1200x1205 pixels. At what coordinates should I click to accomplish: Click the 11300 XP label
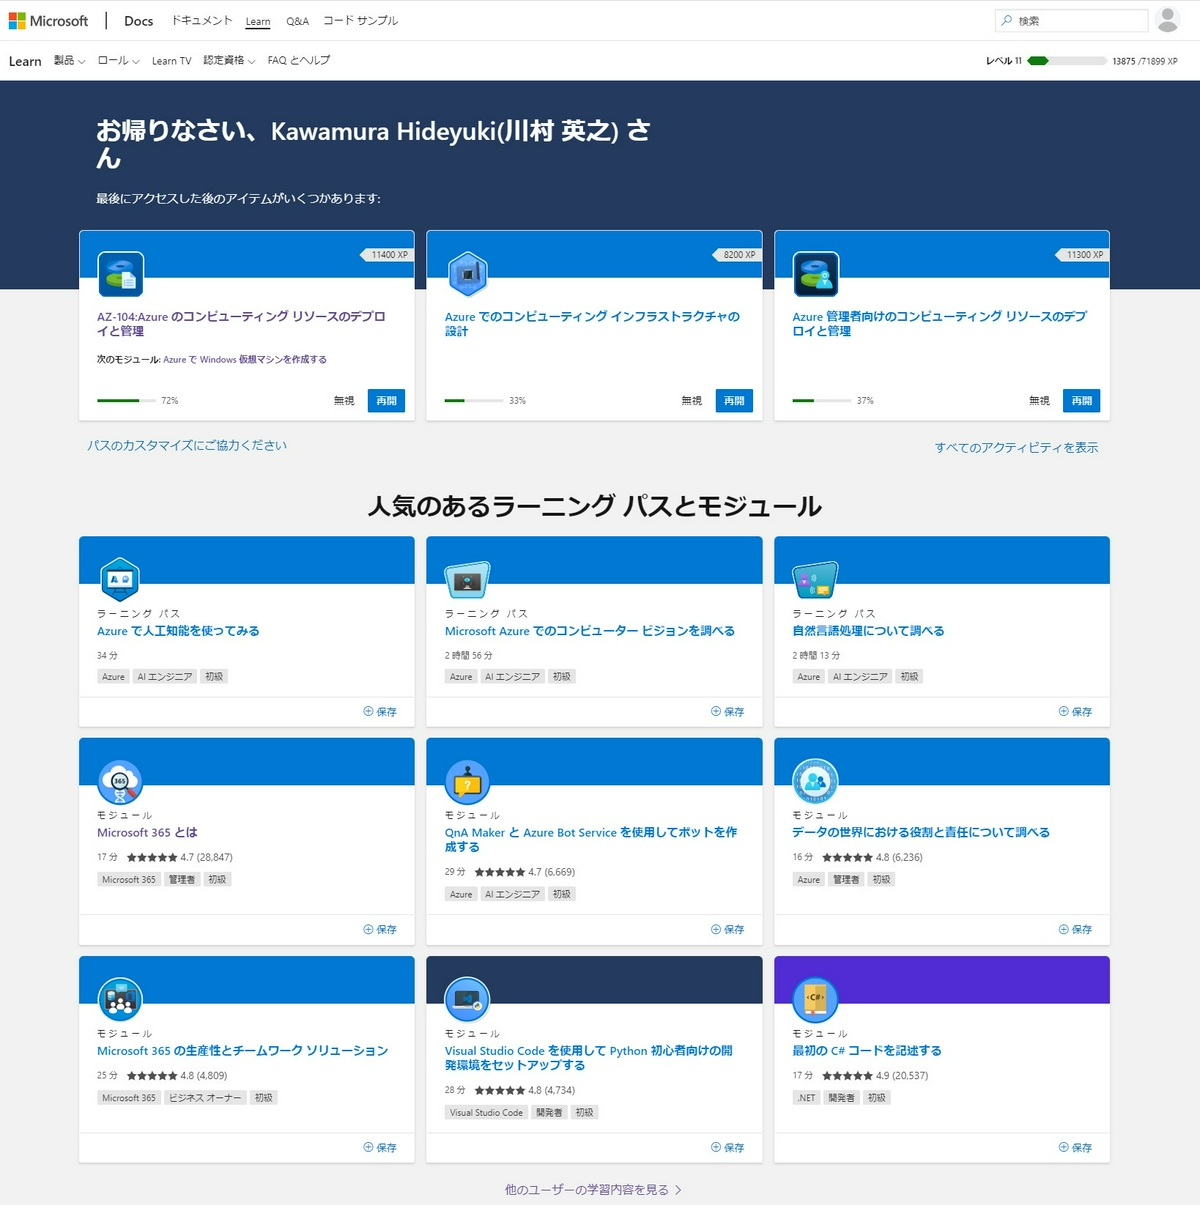click(1084, 255)
